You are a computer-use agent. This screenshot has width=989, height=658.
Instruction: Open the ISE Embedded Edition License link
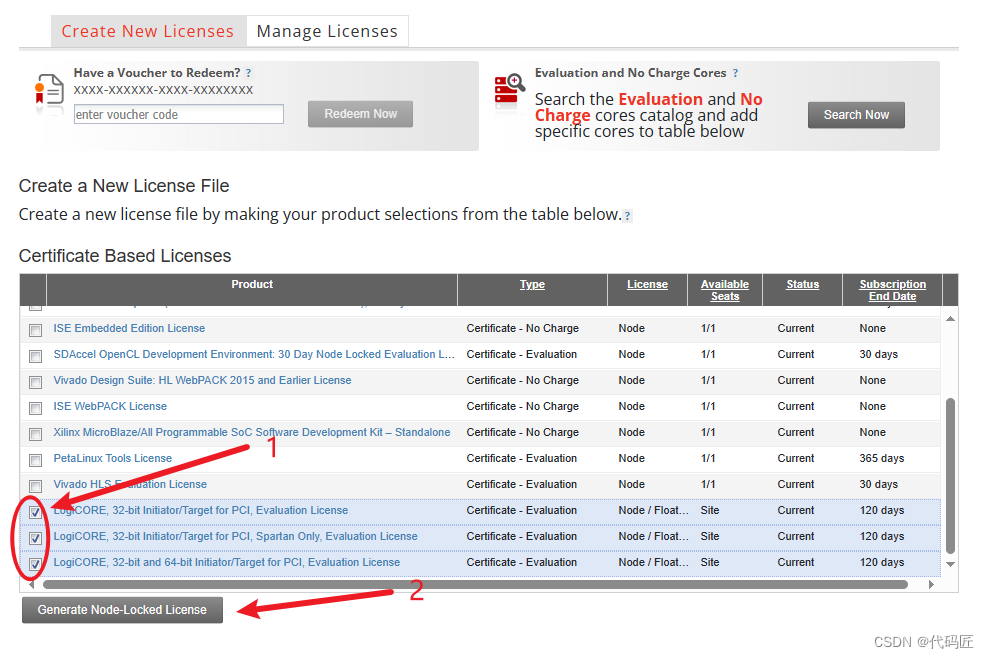tap(129, 328)
